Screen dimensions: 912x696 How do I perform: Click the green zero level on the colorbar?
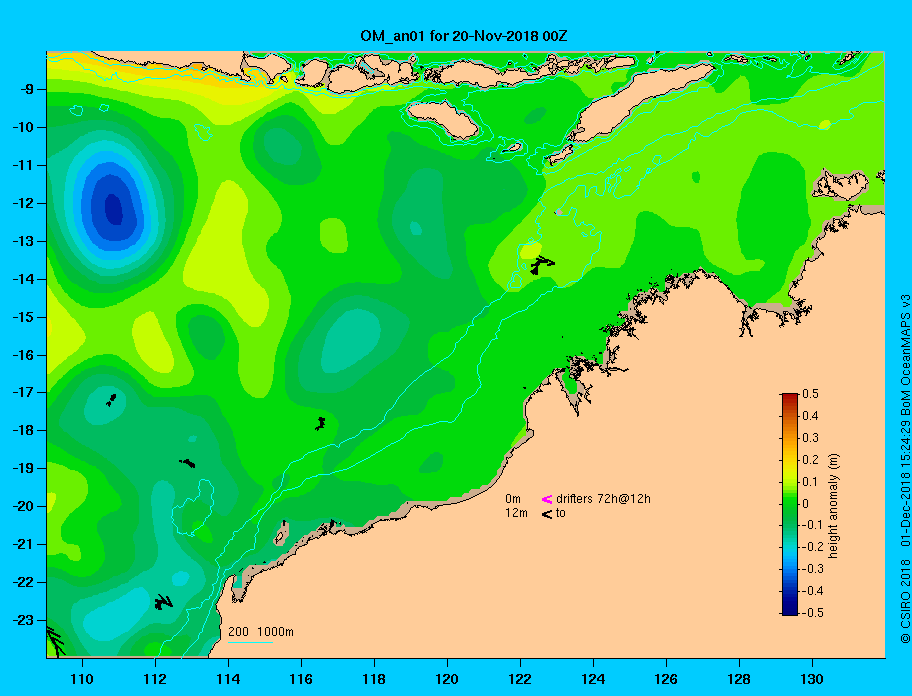click(x=790, y=504)
